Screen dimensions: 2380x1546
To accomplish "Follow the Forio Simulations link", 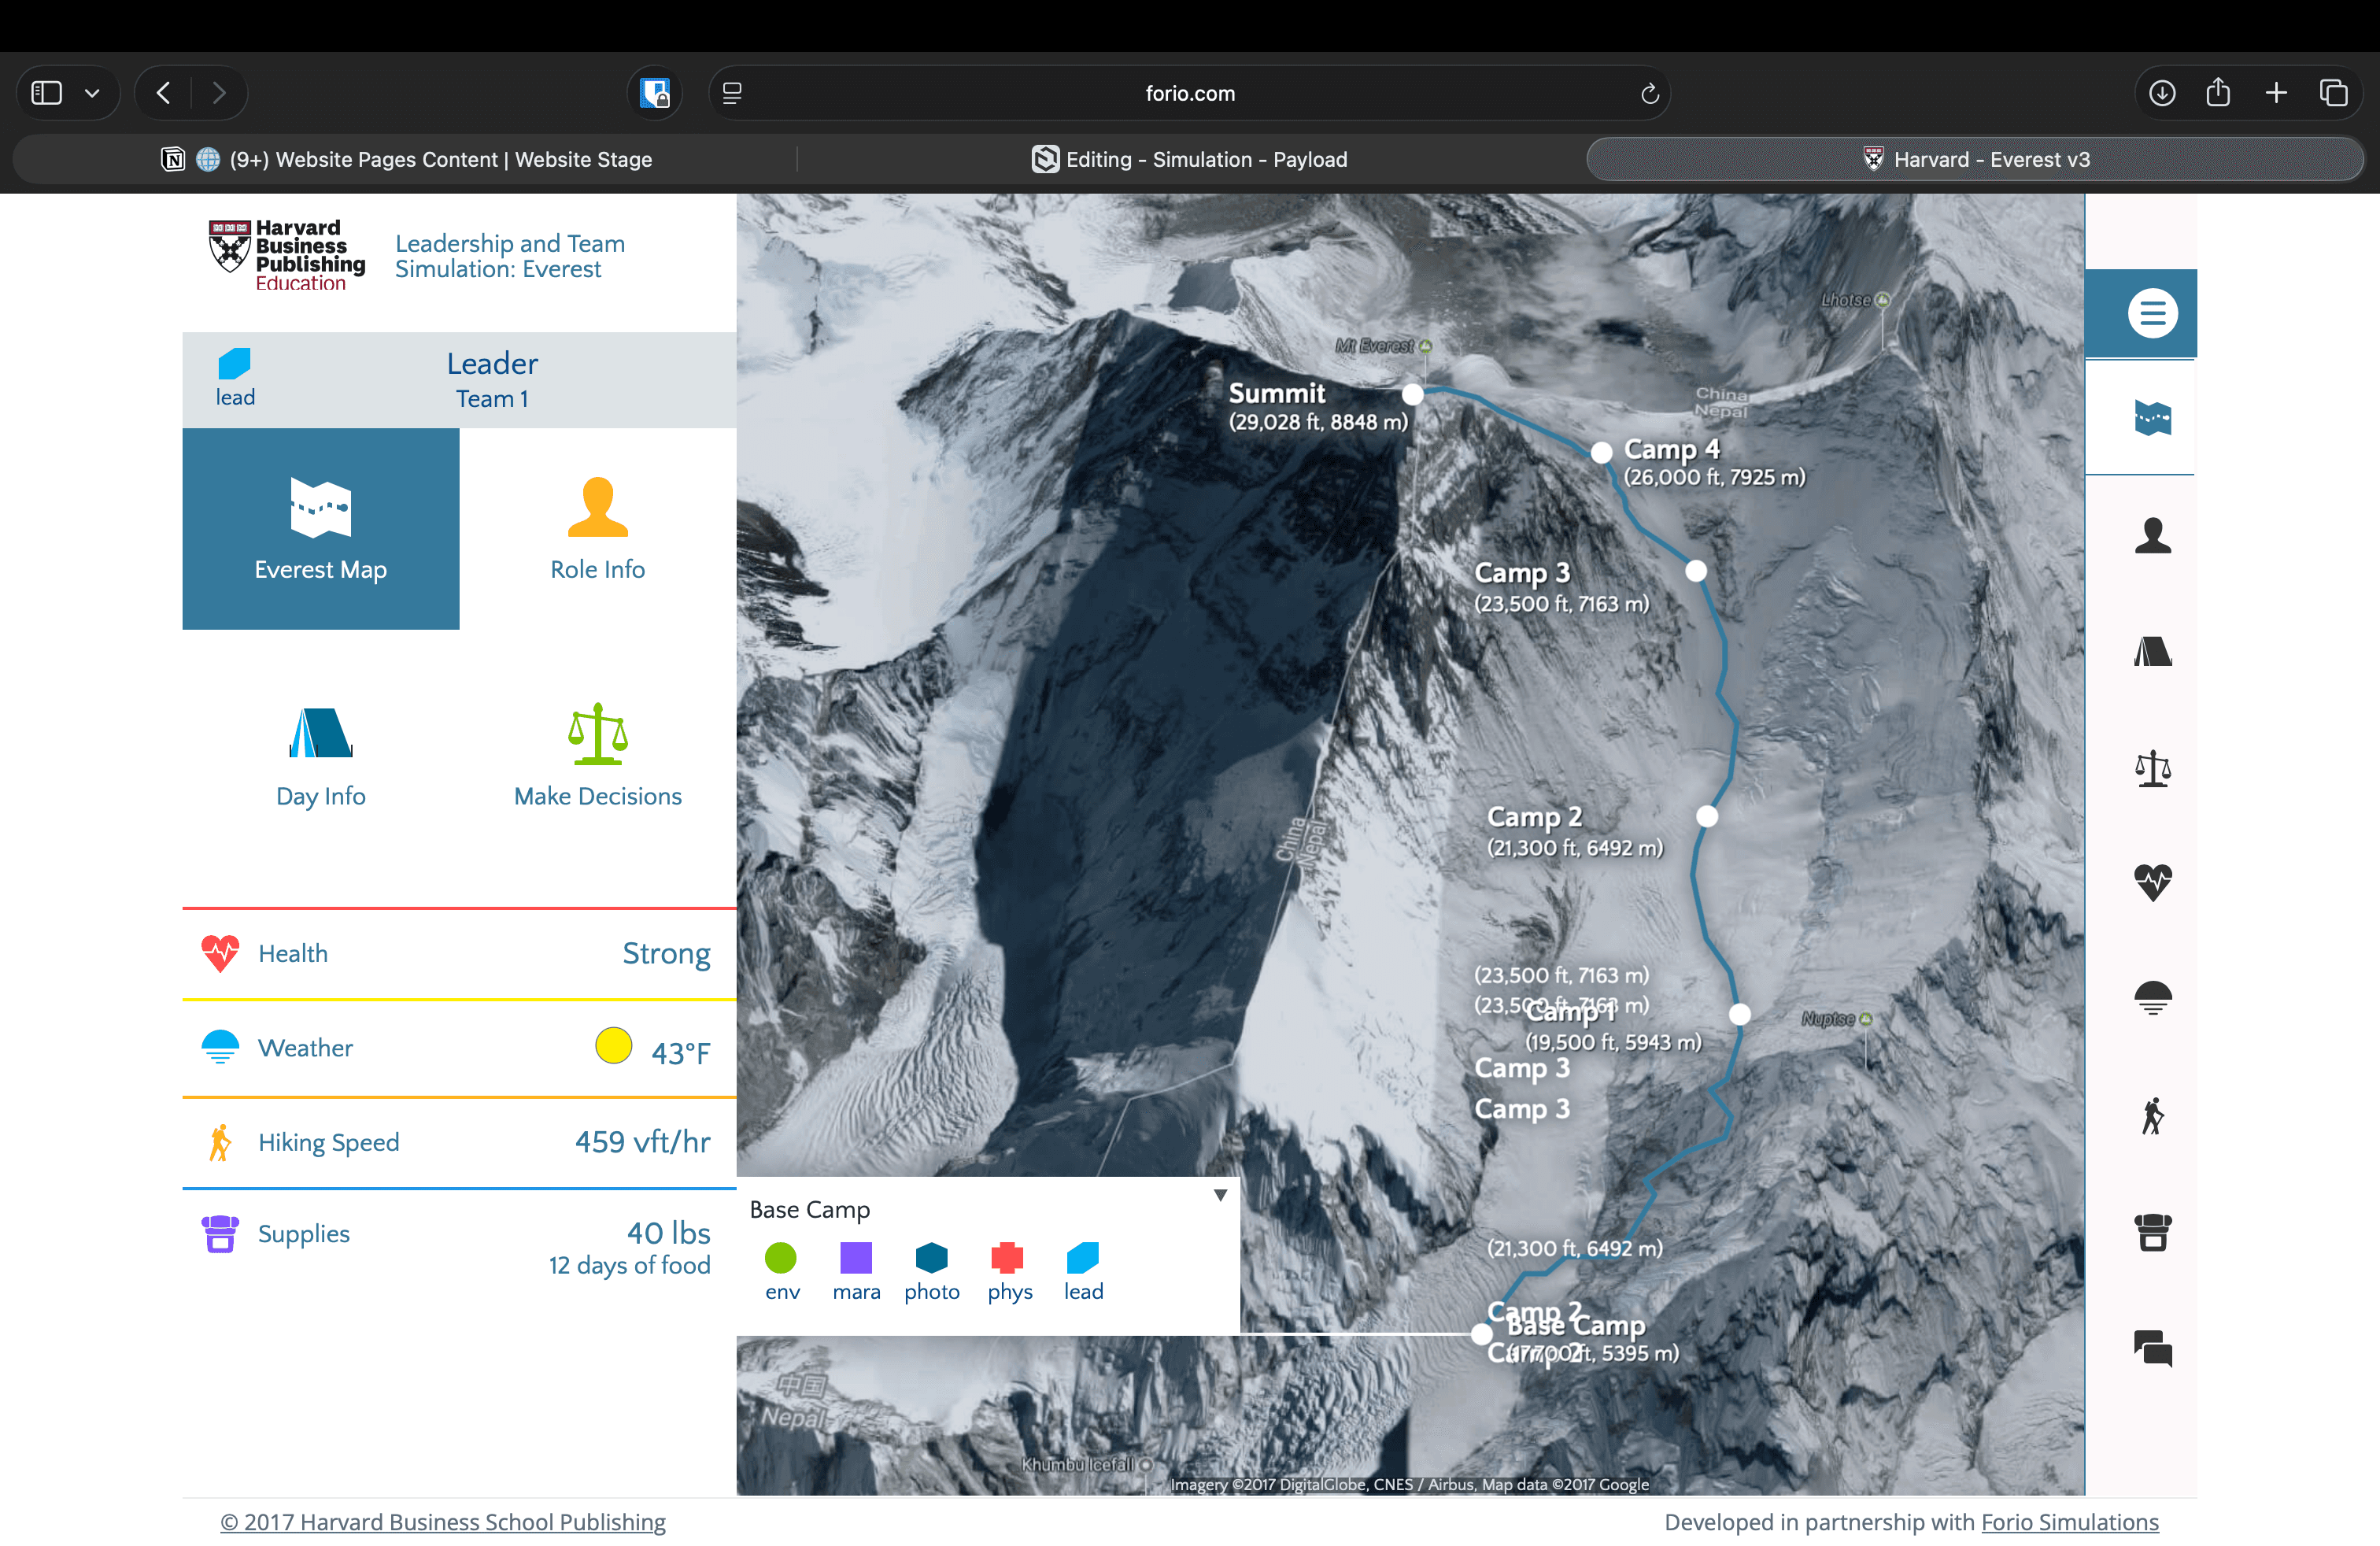I will (2069, 1522).
